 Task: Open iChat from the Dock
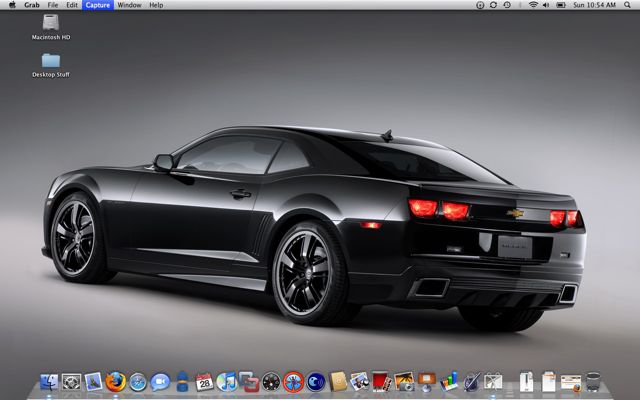click(x=160, y=381)
